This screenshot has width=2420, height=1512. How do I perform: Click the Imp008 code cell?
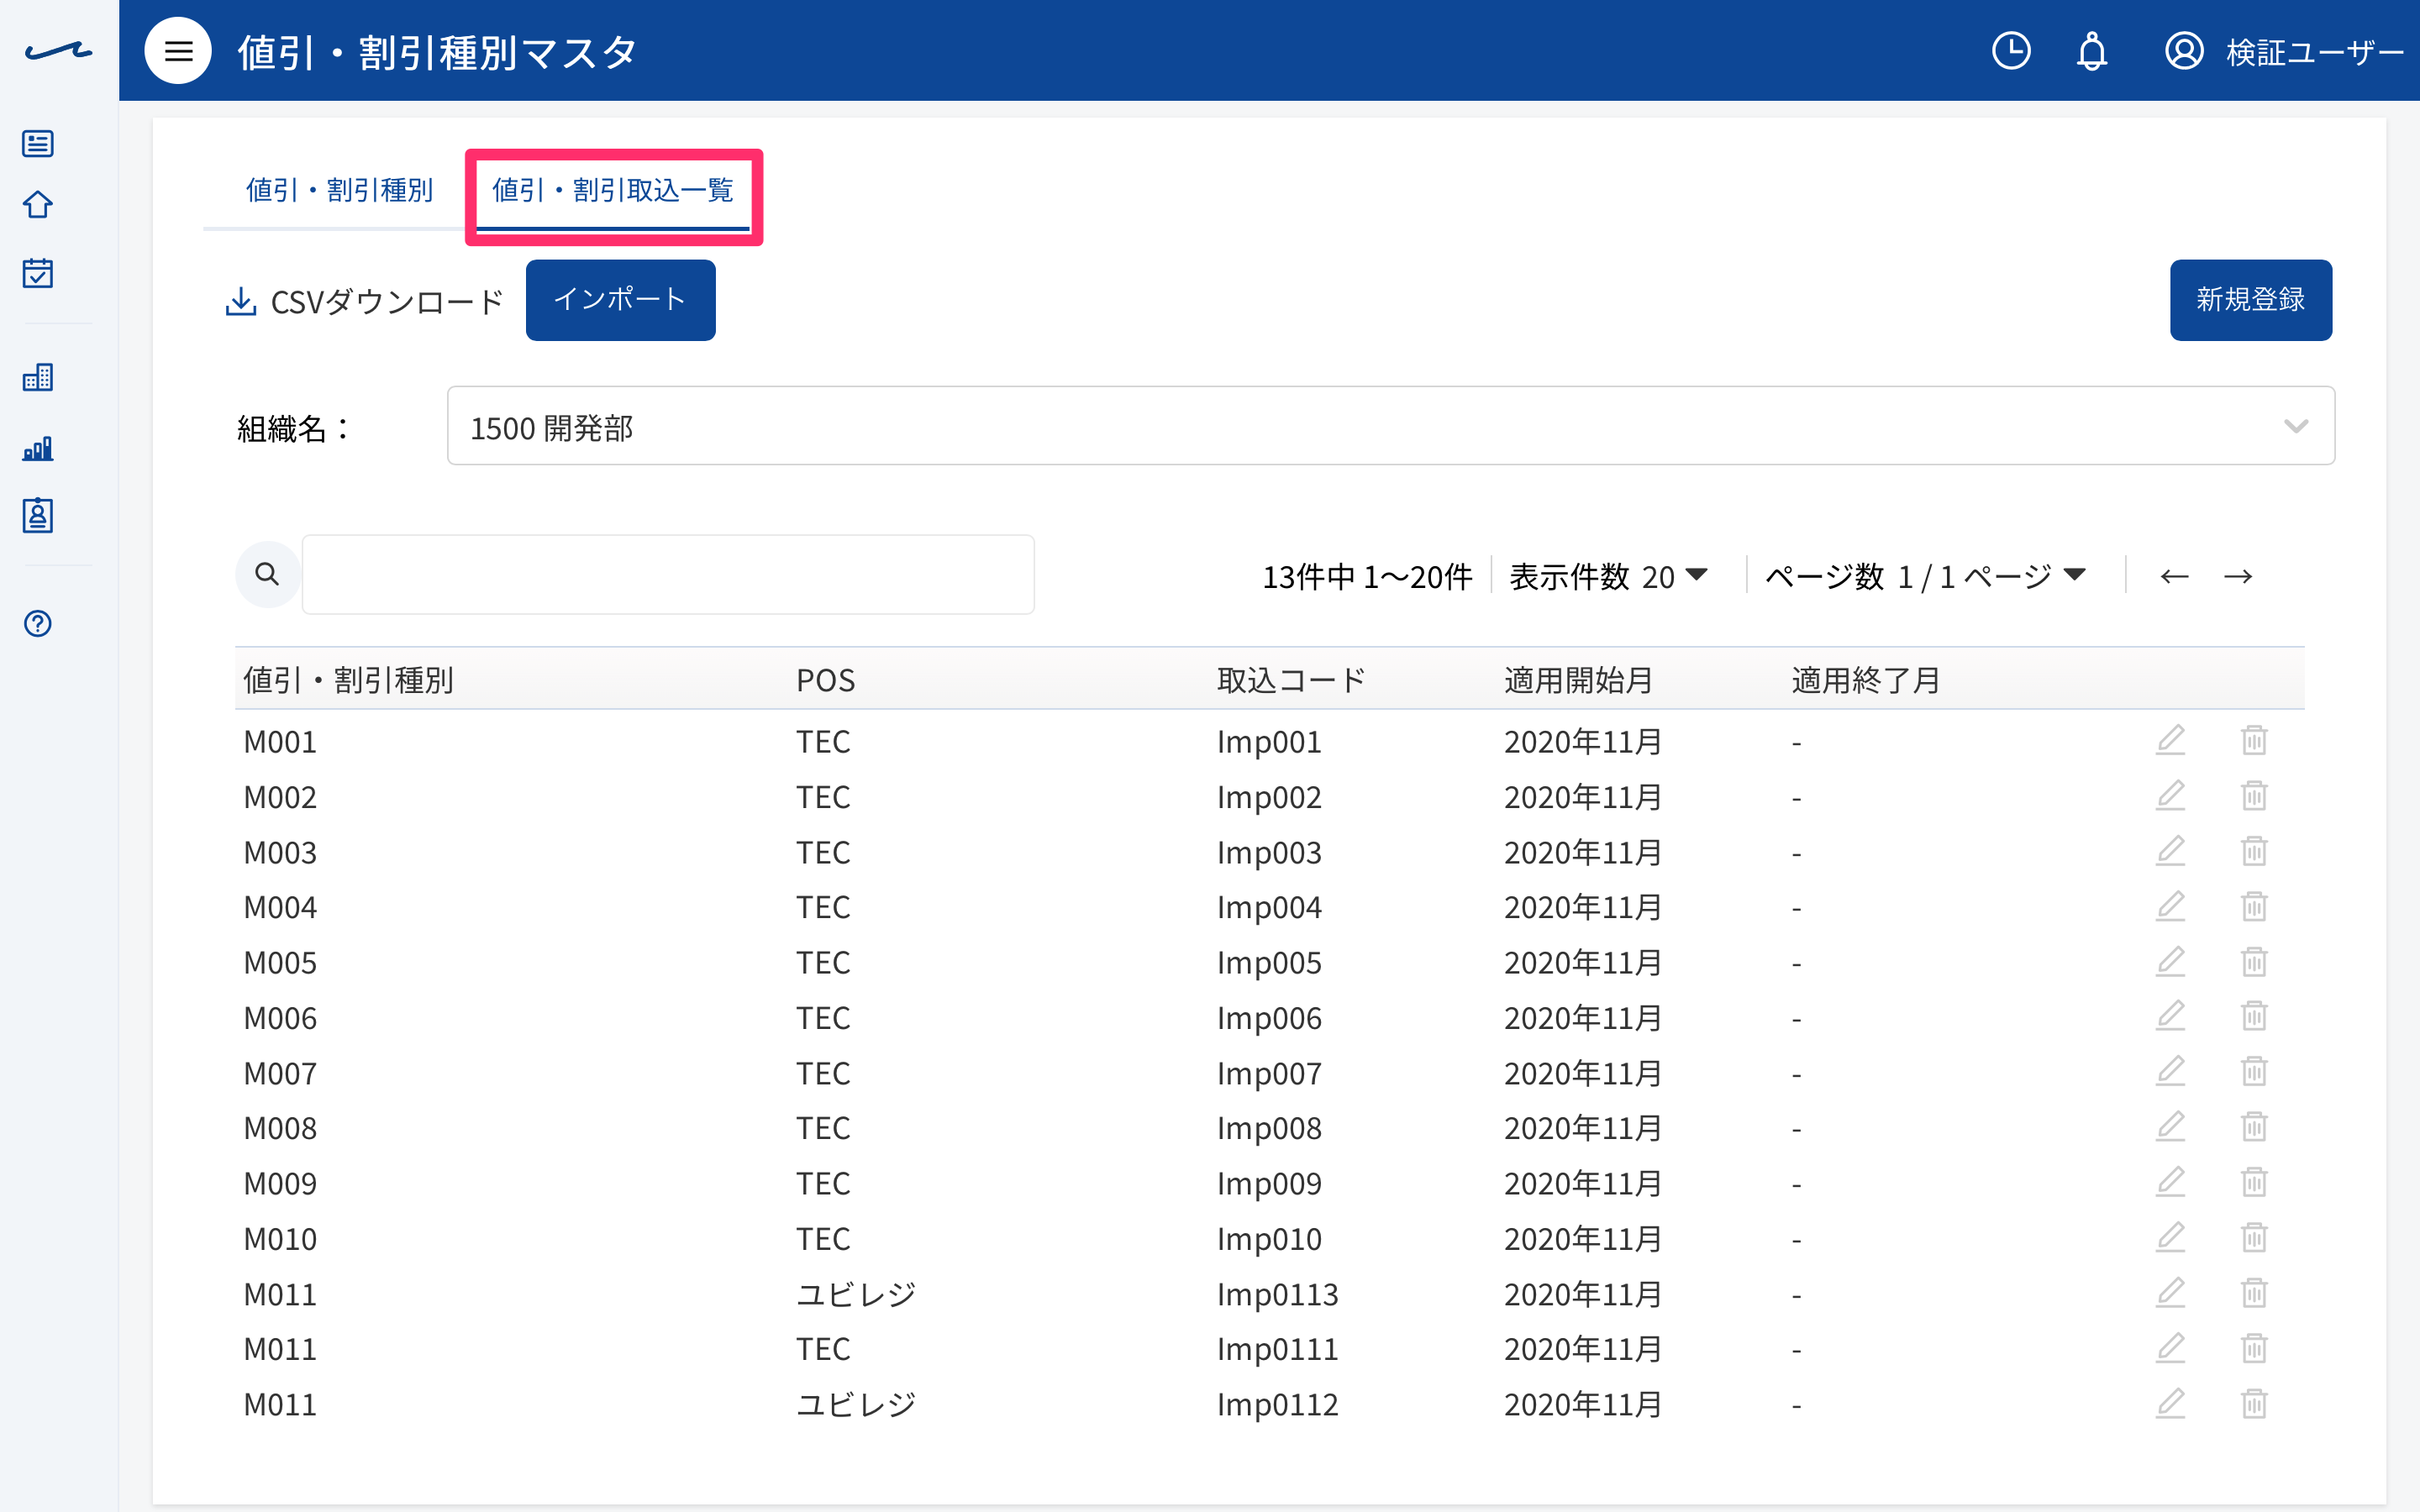(x=1269, y=1128)
